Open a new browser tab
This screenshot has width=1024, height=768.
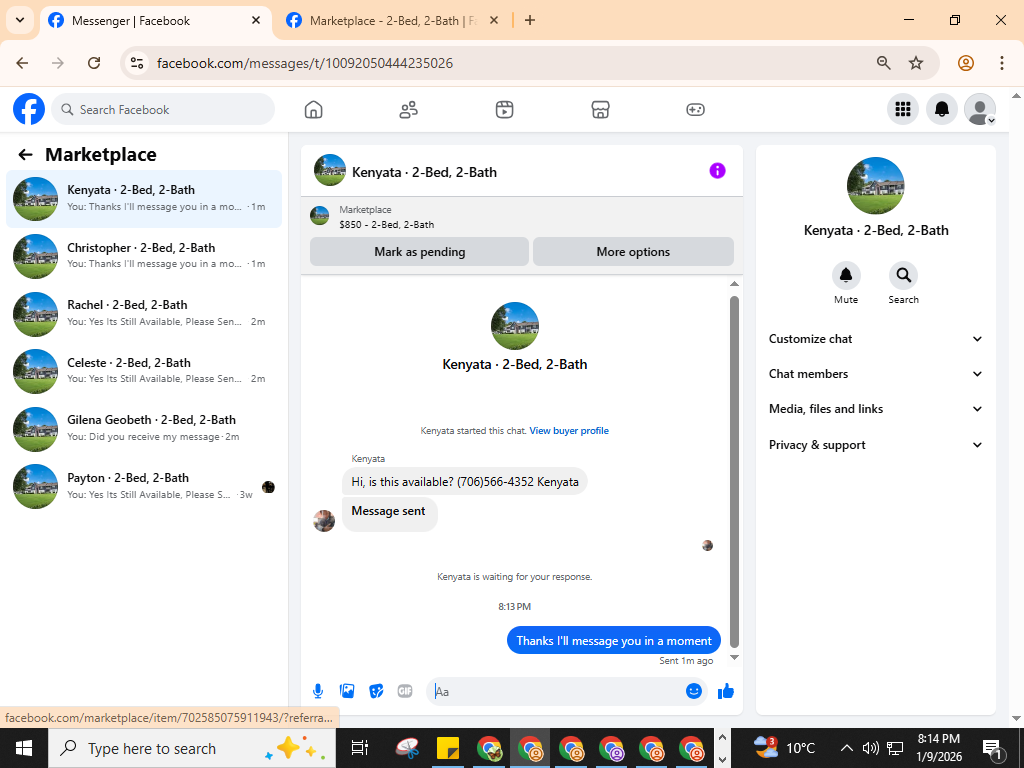click(530, 20)
